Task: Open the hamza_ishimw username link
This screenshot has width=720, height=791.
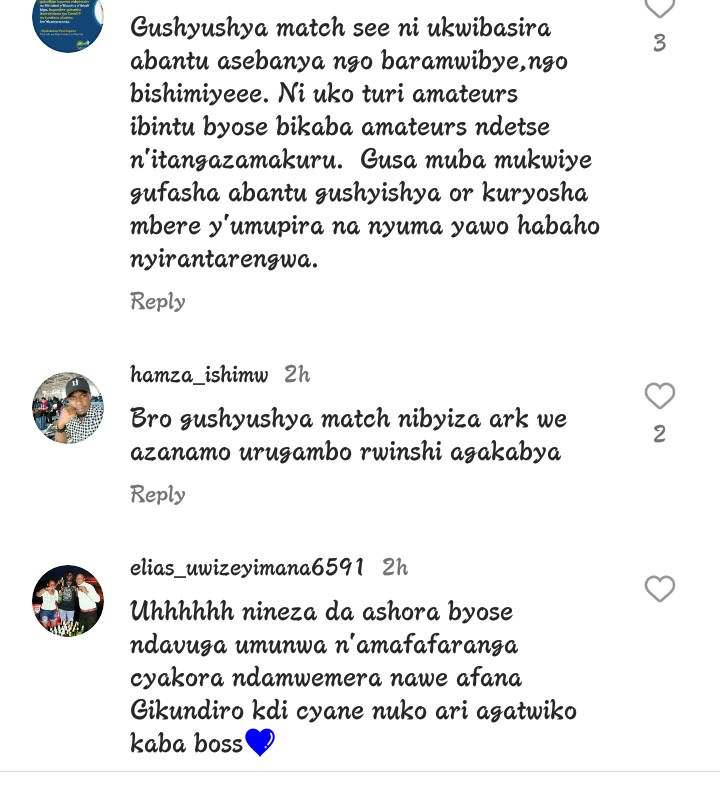Action: 199,375
